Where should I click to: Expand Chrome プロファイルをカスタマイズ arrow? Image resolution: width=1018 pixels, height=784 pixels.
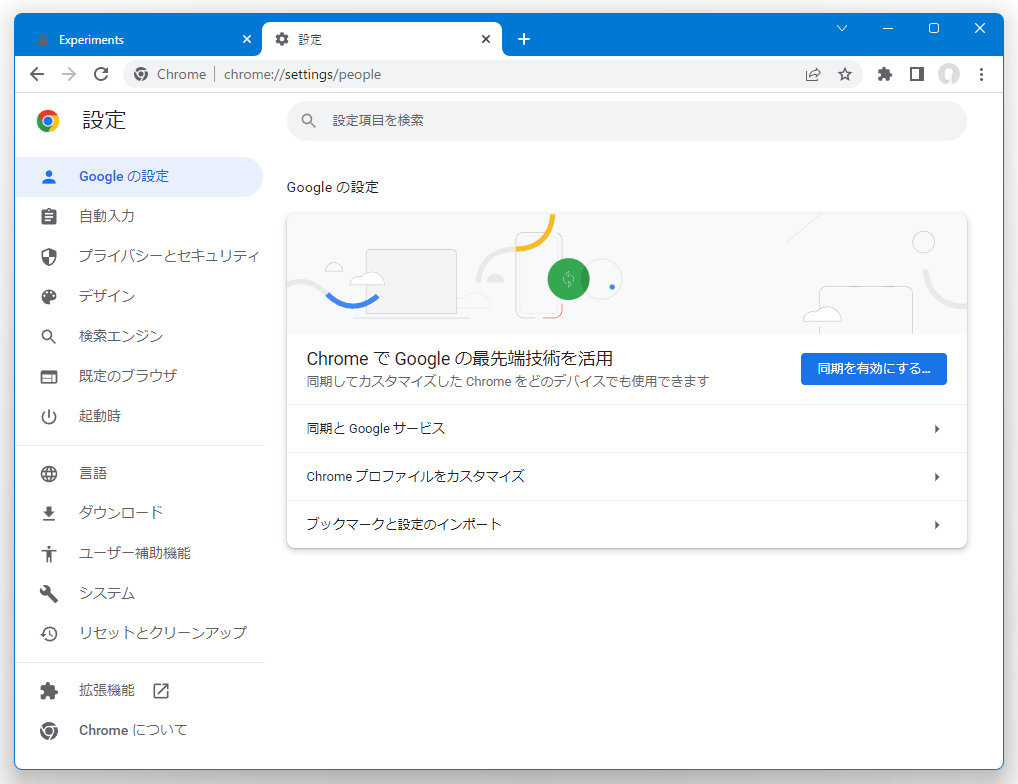pos(937,477)
